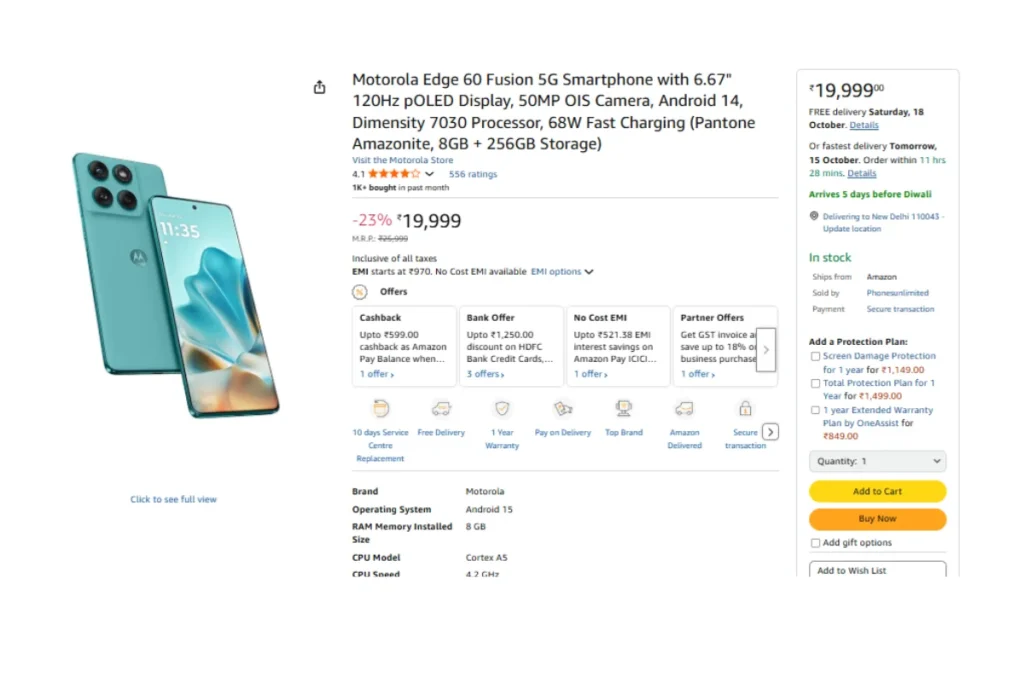Open the Quantity dropdown
Viewport: 1024px width, 683px height.
(x=877, y=461)
